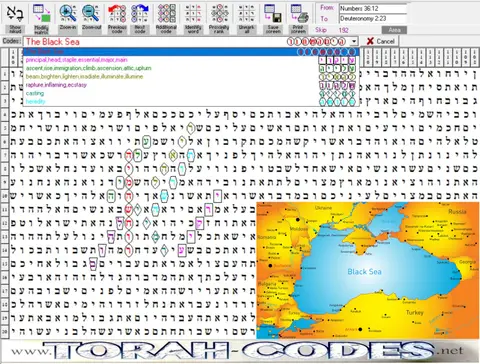Click row number 20 header
The image size is (480, 364).
pyautogui.click(x=4, y=332)
